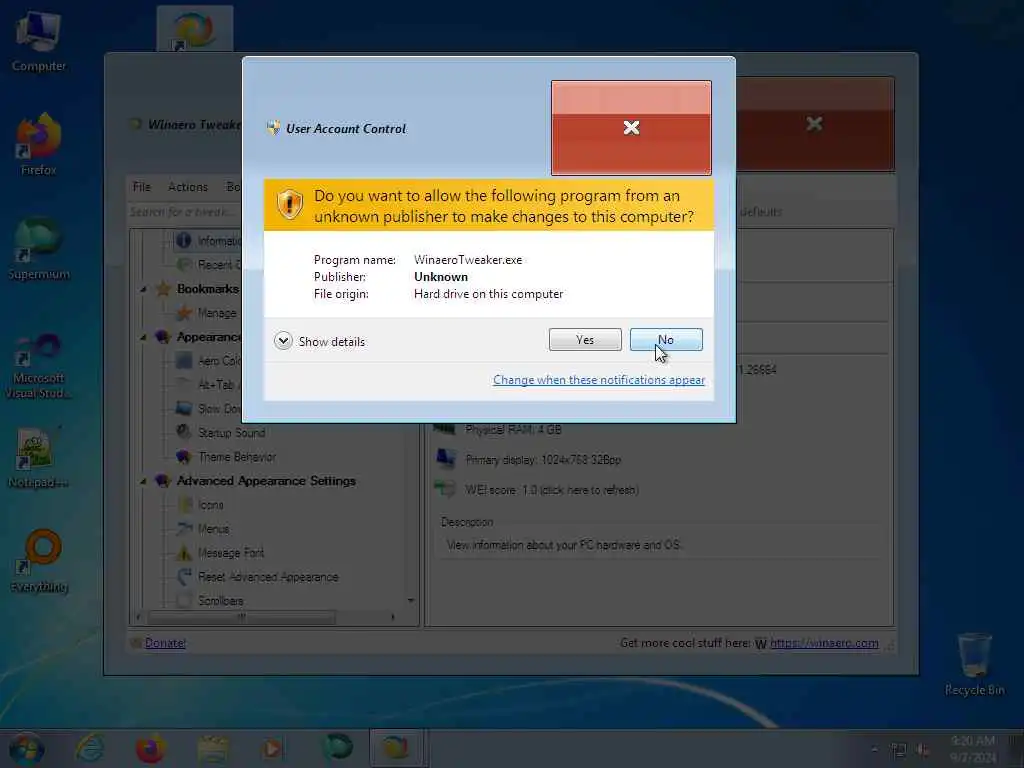Click Yes in the User Account Control dialog
The image size is (1024, 768).
[585, 340]
